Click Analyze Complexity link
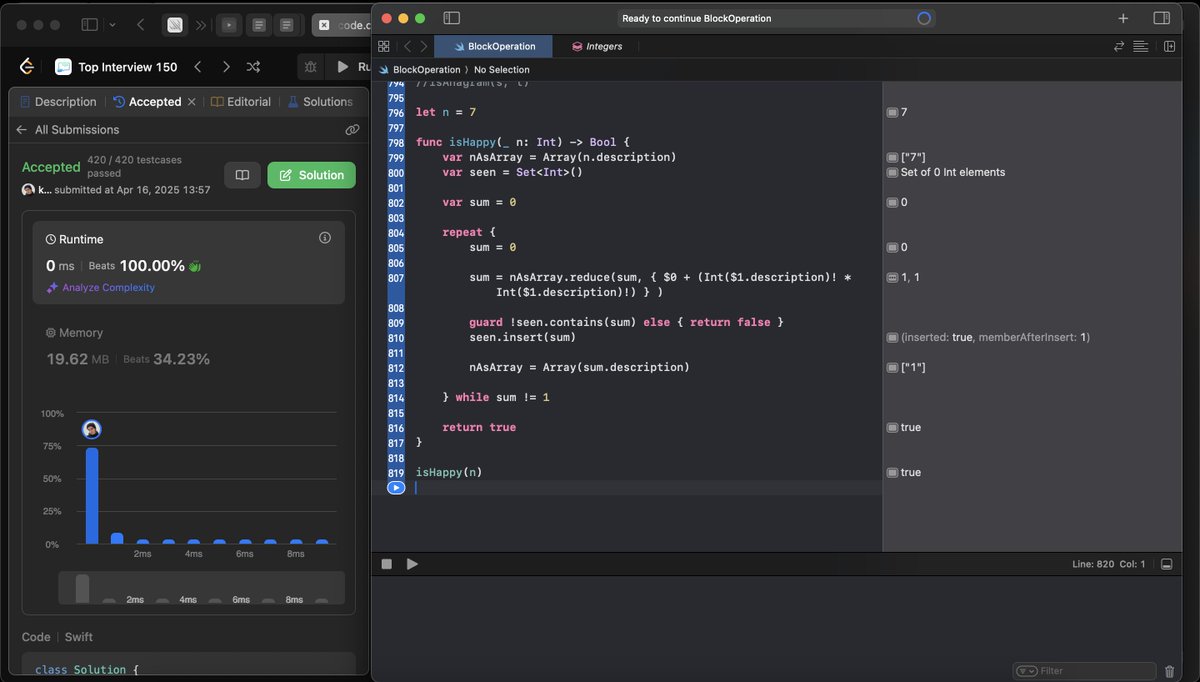The height and width of the screenshot is (682, 1200). pos(100,288)
